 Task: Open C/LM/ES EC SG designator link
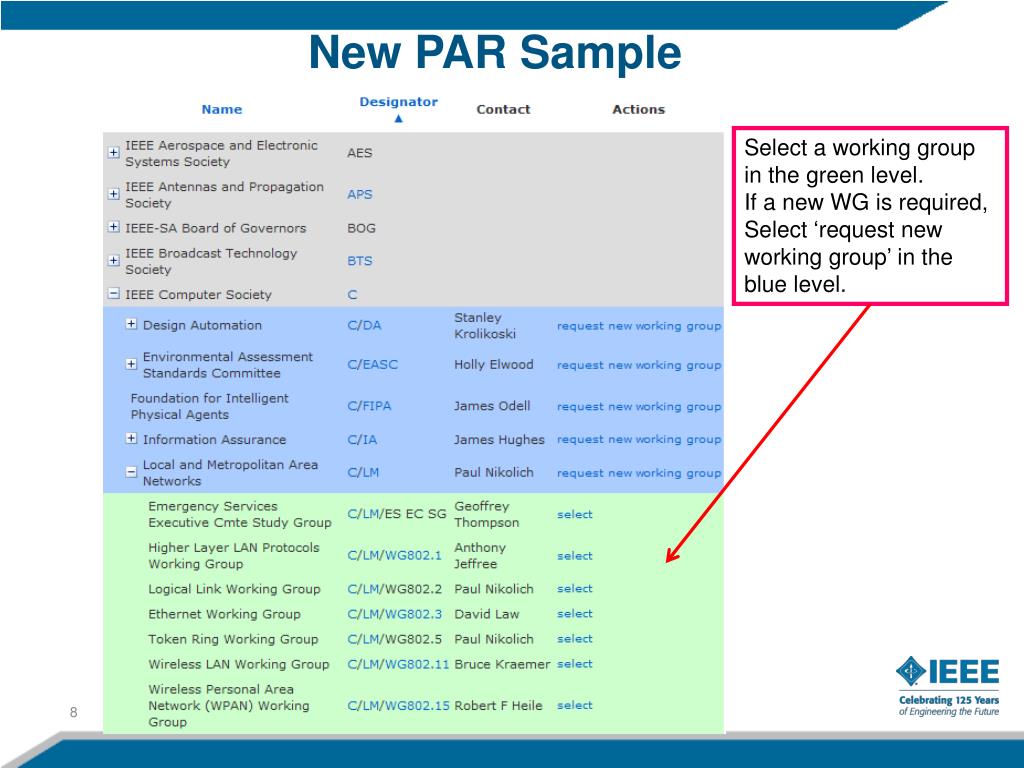coord(396,514)
